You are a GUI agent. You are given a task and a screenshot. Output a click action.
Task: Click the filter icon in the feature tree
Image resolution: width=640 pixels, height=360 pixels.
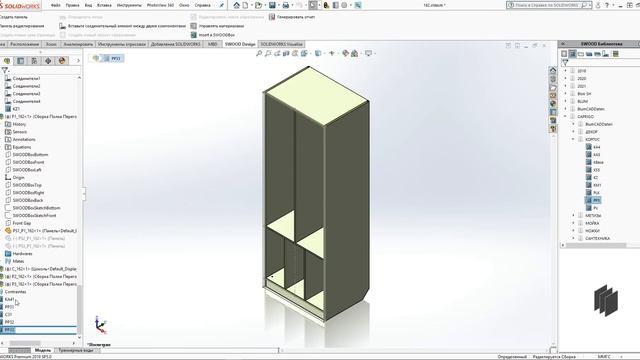point(5,70)
